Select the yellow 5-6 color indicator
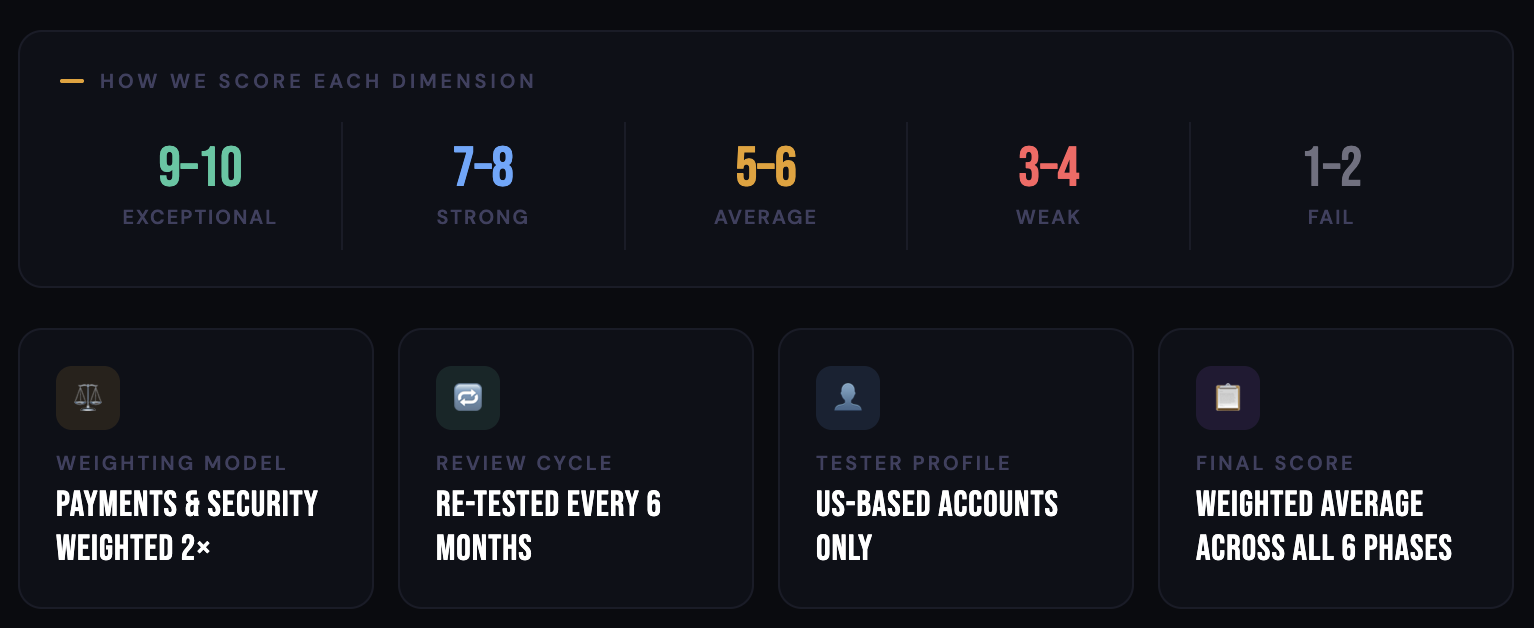 [x=765, y=165]
